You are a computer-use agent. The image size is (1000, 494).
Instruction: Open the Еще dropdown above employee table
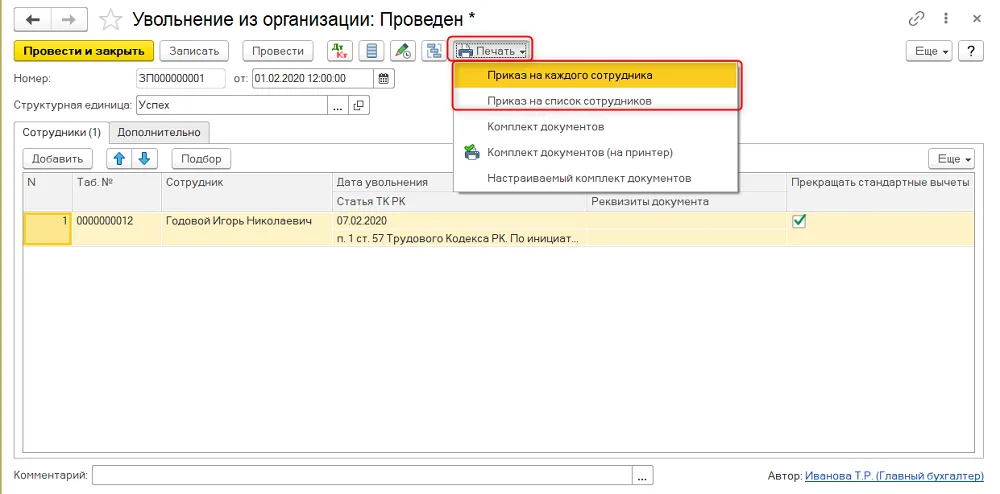952,159
